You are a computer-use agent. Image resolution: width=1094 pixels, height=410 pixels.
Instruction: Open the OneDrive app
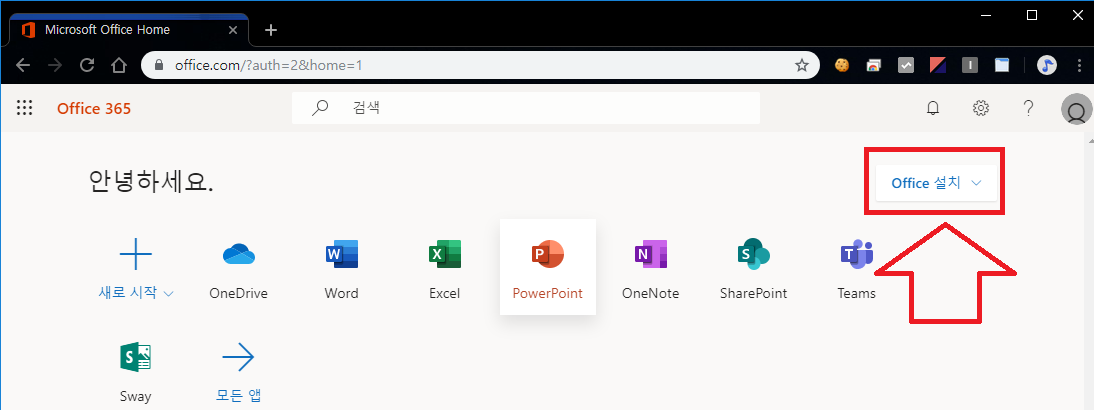point(239,271)
